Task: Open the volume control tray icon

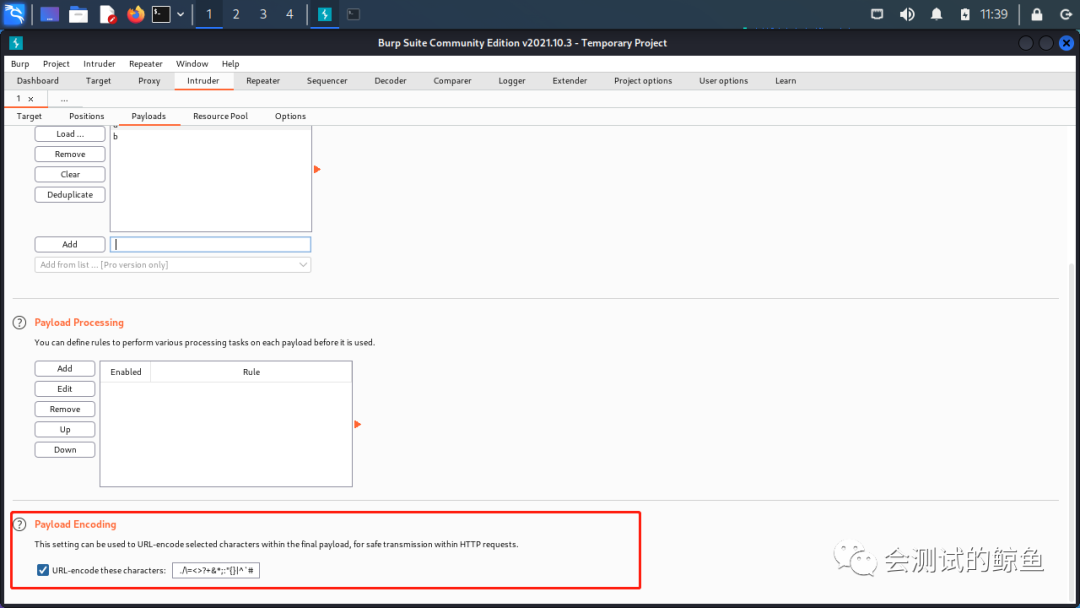Action: pyautogui.click(x=907, y=14)
